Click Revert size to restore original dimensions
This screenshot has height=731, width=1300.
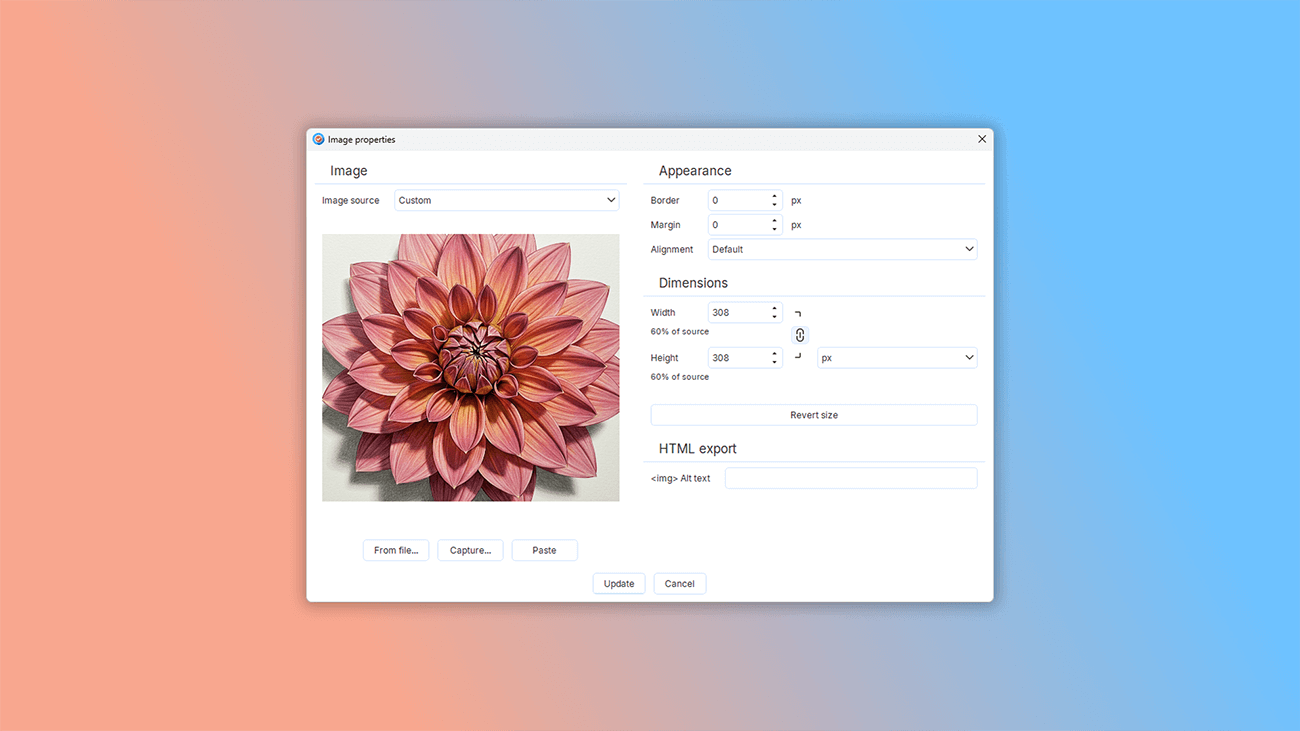pos(813,414)
